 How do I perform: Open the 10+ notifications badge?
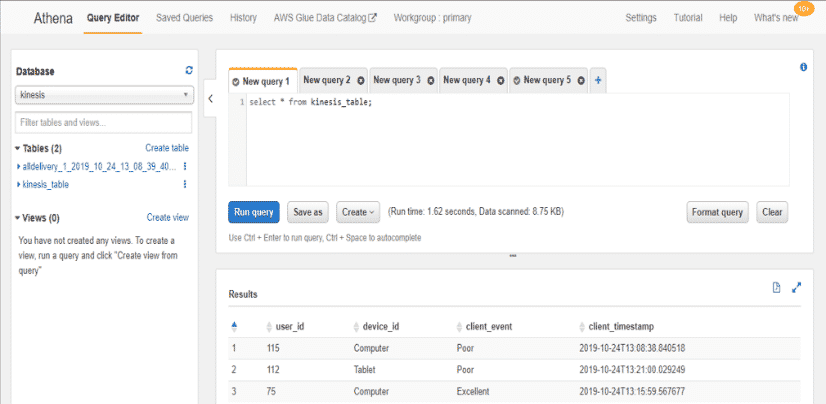803,9
